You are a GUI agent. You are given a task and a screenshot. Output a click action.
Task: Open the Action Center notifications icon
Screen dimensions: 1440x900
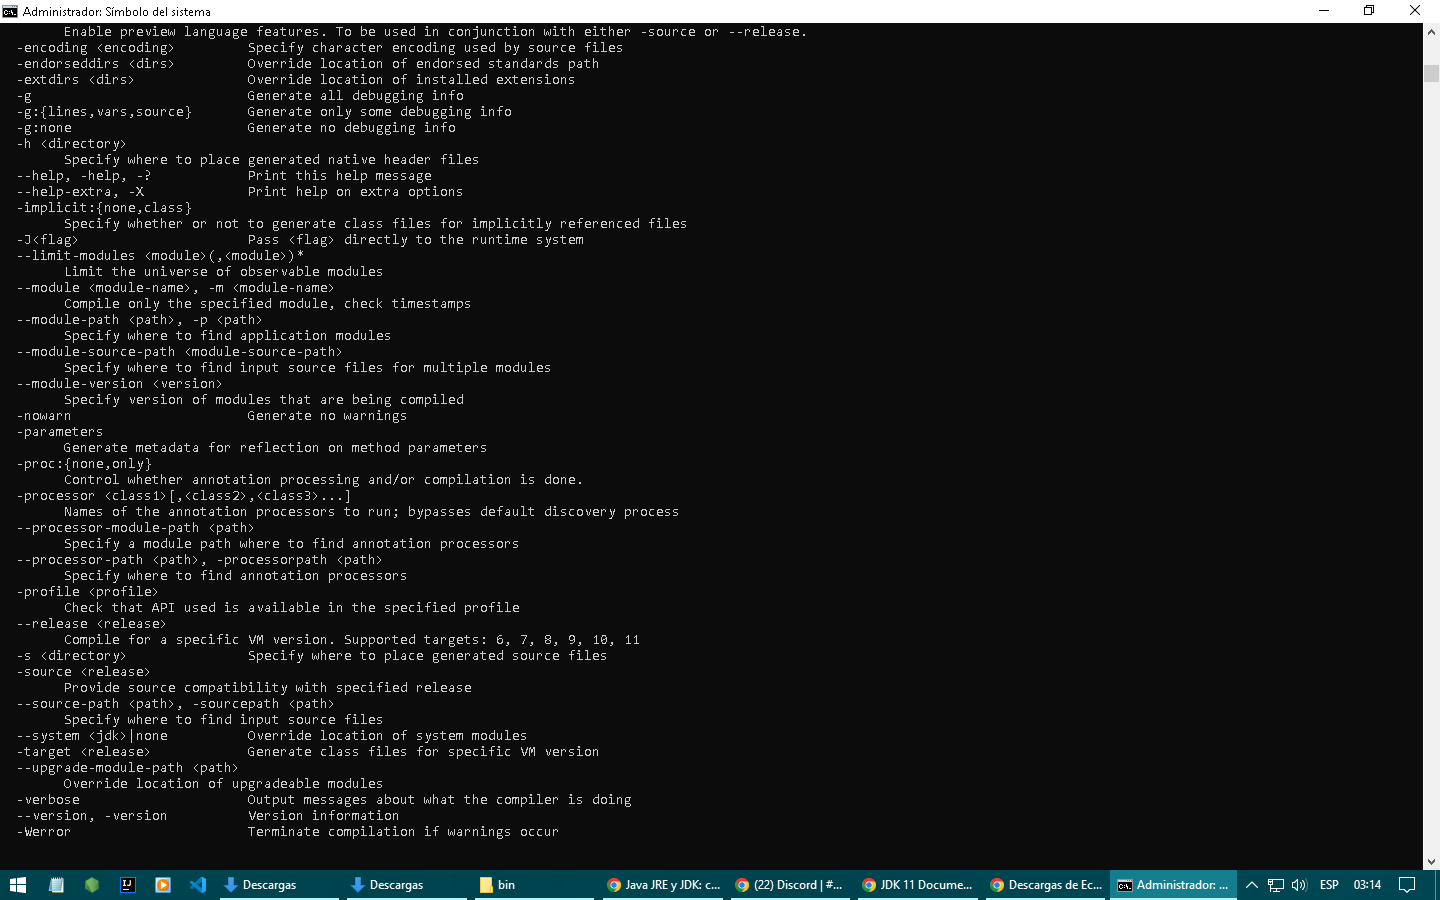point(1407,885)
